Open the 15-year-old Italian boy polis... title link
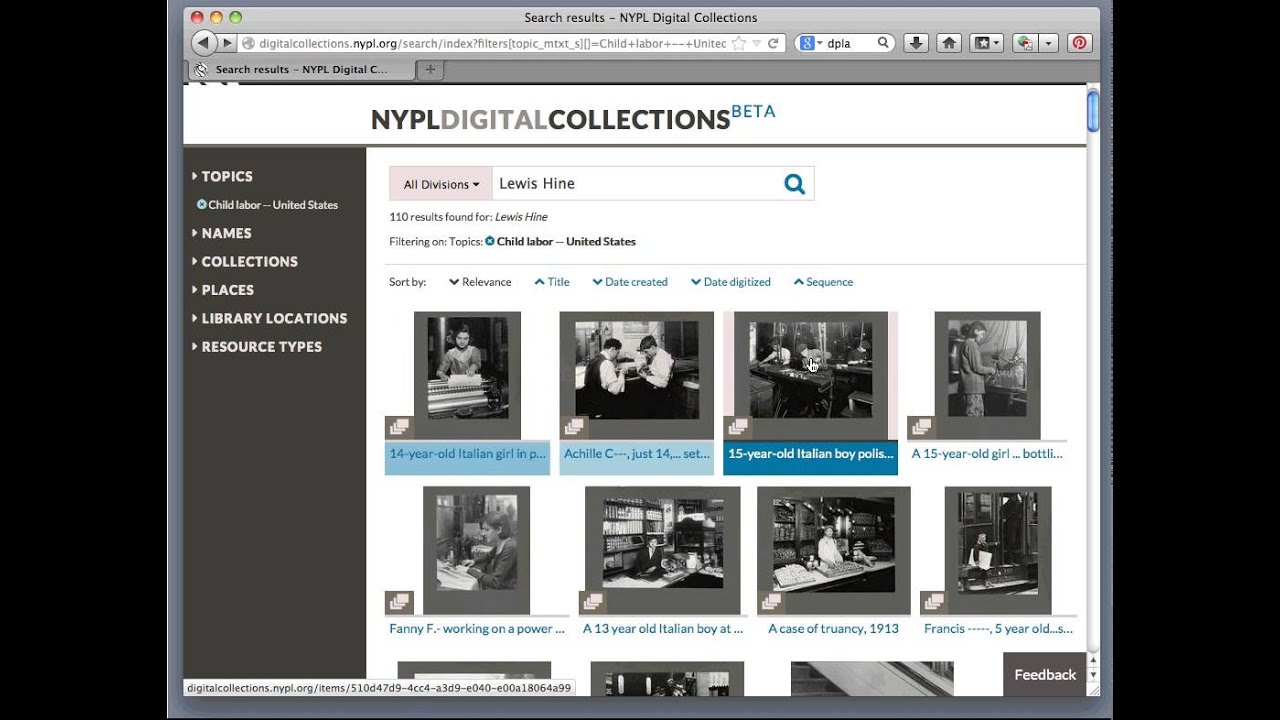This screenshot has width=1280, height=720. (810, 454)
